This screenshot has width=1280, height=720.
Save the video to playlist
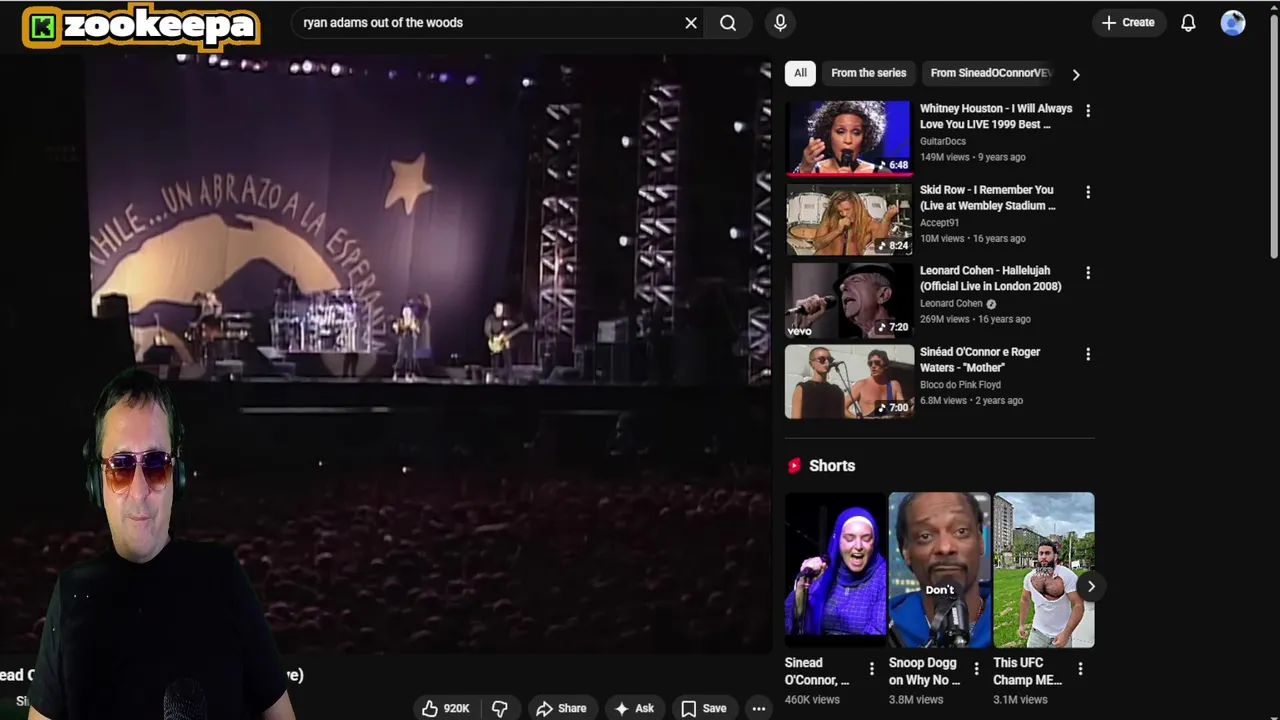(x=704, y=708)
